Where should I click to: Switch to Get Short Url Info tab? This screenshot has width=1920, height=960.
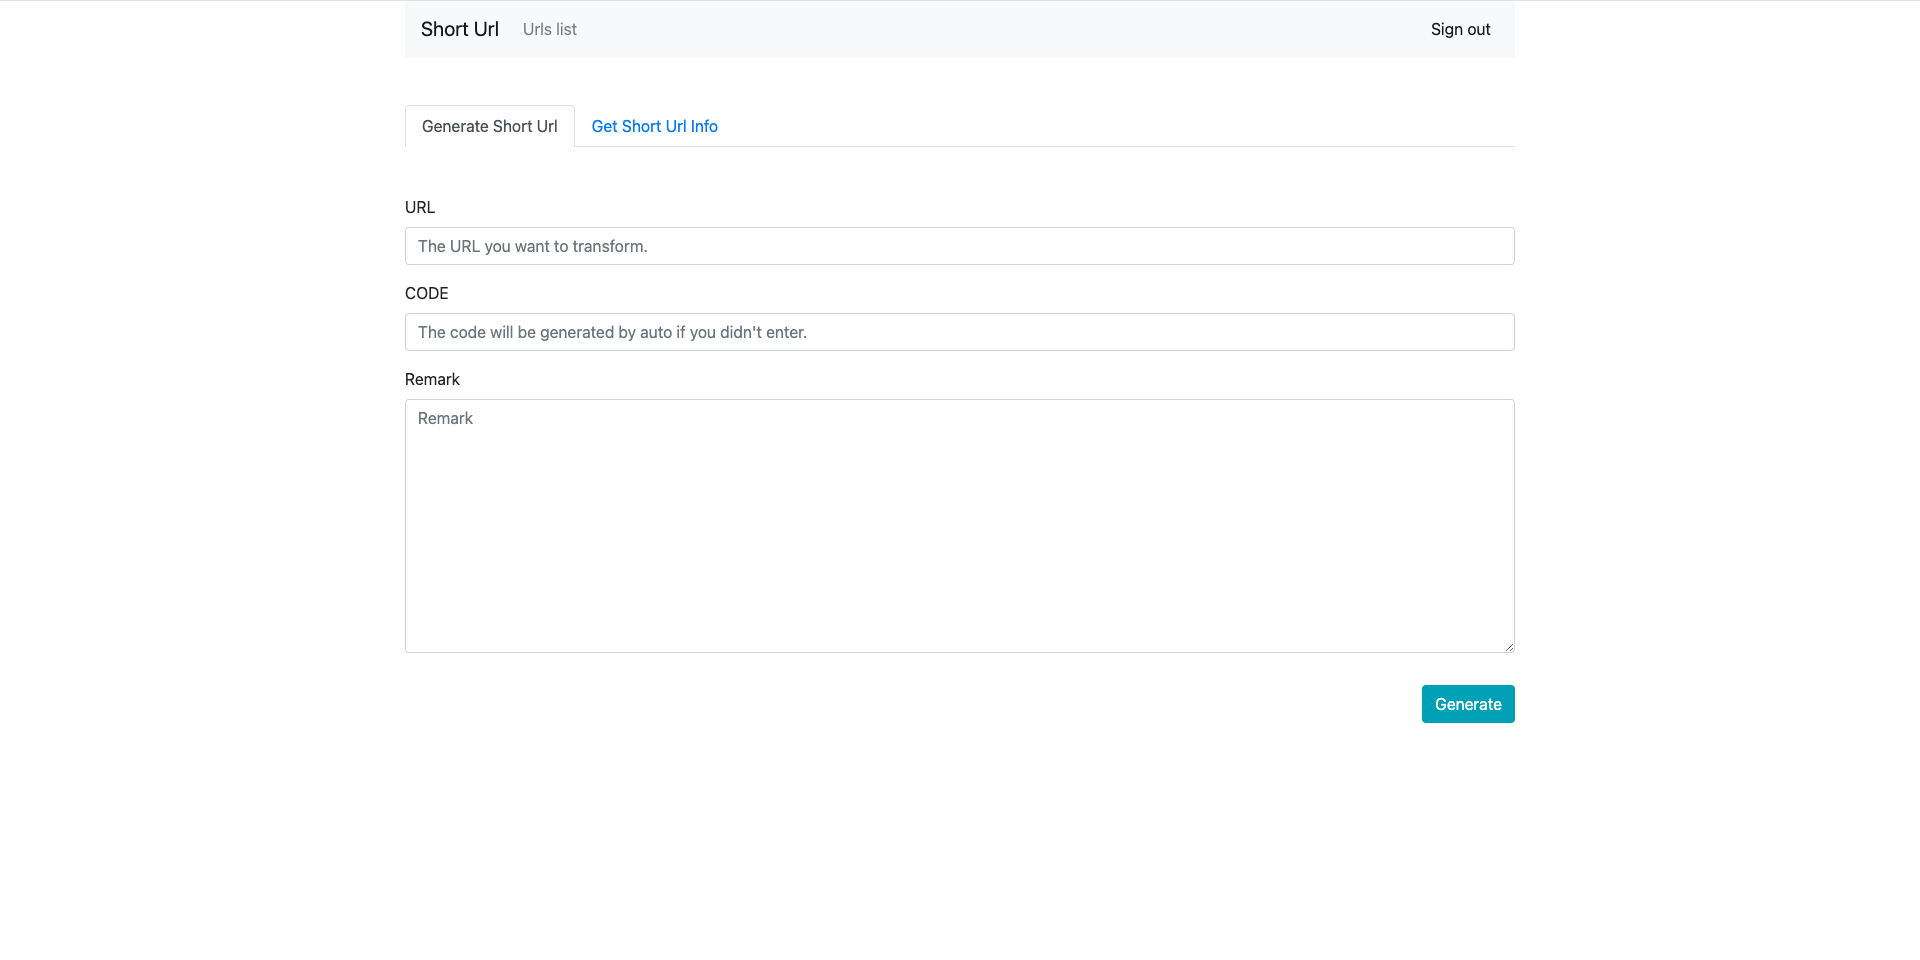click(x=654, y=126)
